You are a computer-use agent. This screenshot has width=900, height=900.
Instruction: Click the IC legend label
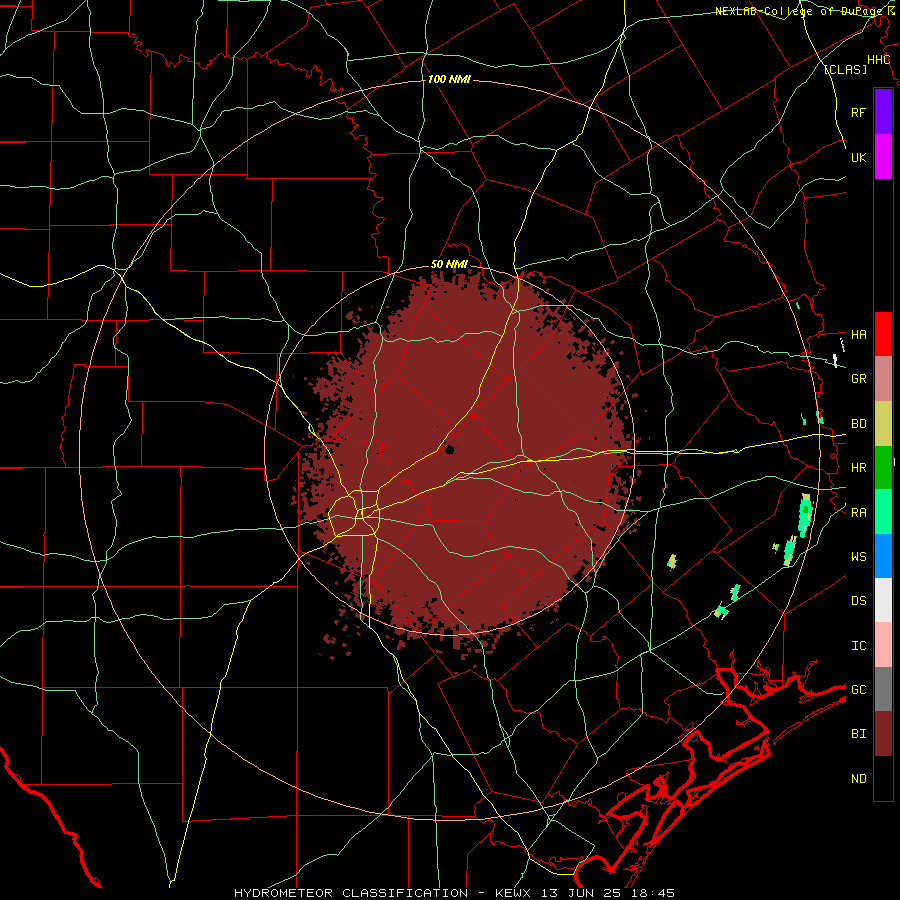(x=858, y=646)
